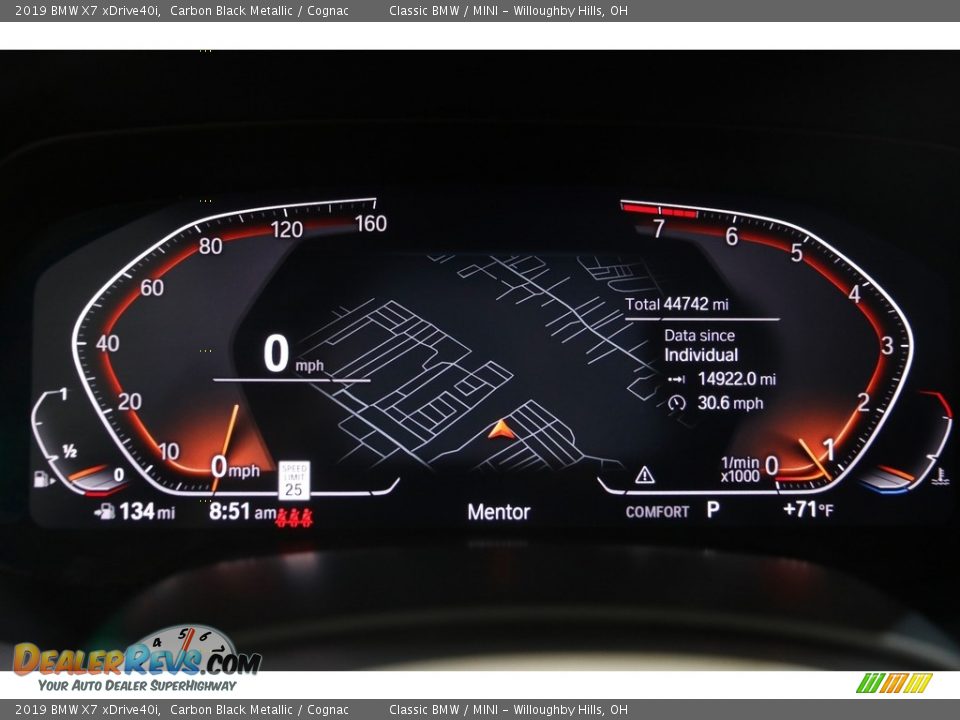Click the 160 mark on the speedometer
Viewport: 960px width, 720px height.
370,223
